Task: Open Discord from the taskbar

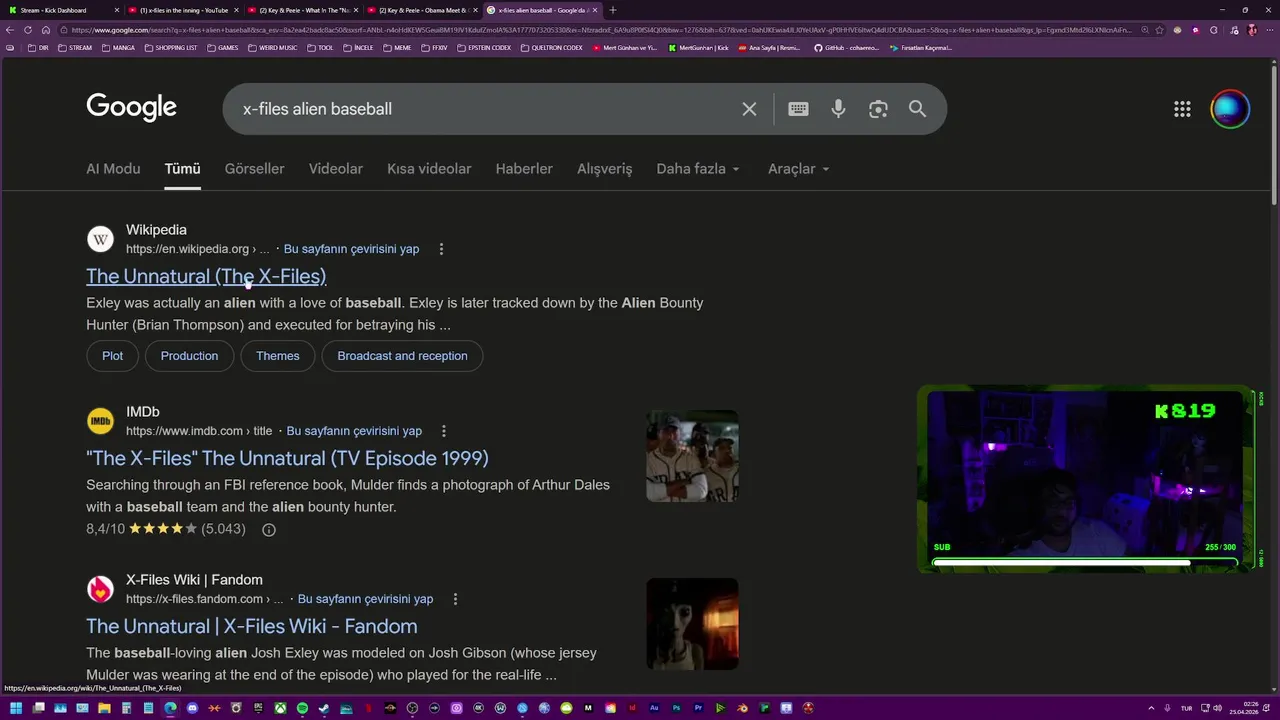Action: 192,709
